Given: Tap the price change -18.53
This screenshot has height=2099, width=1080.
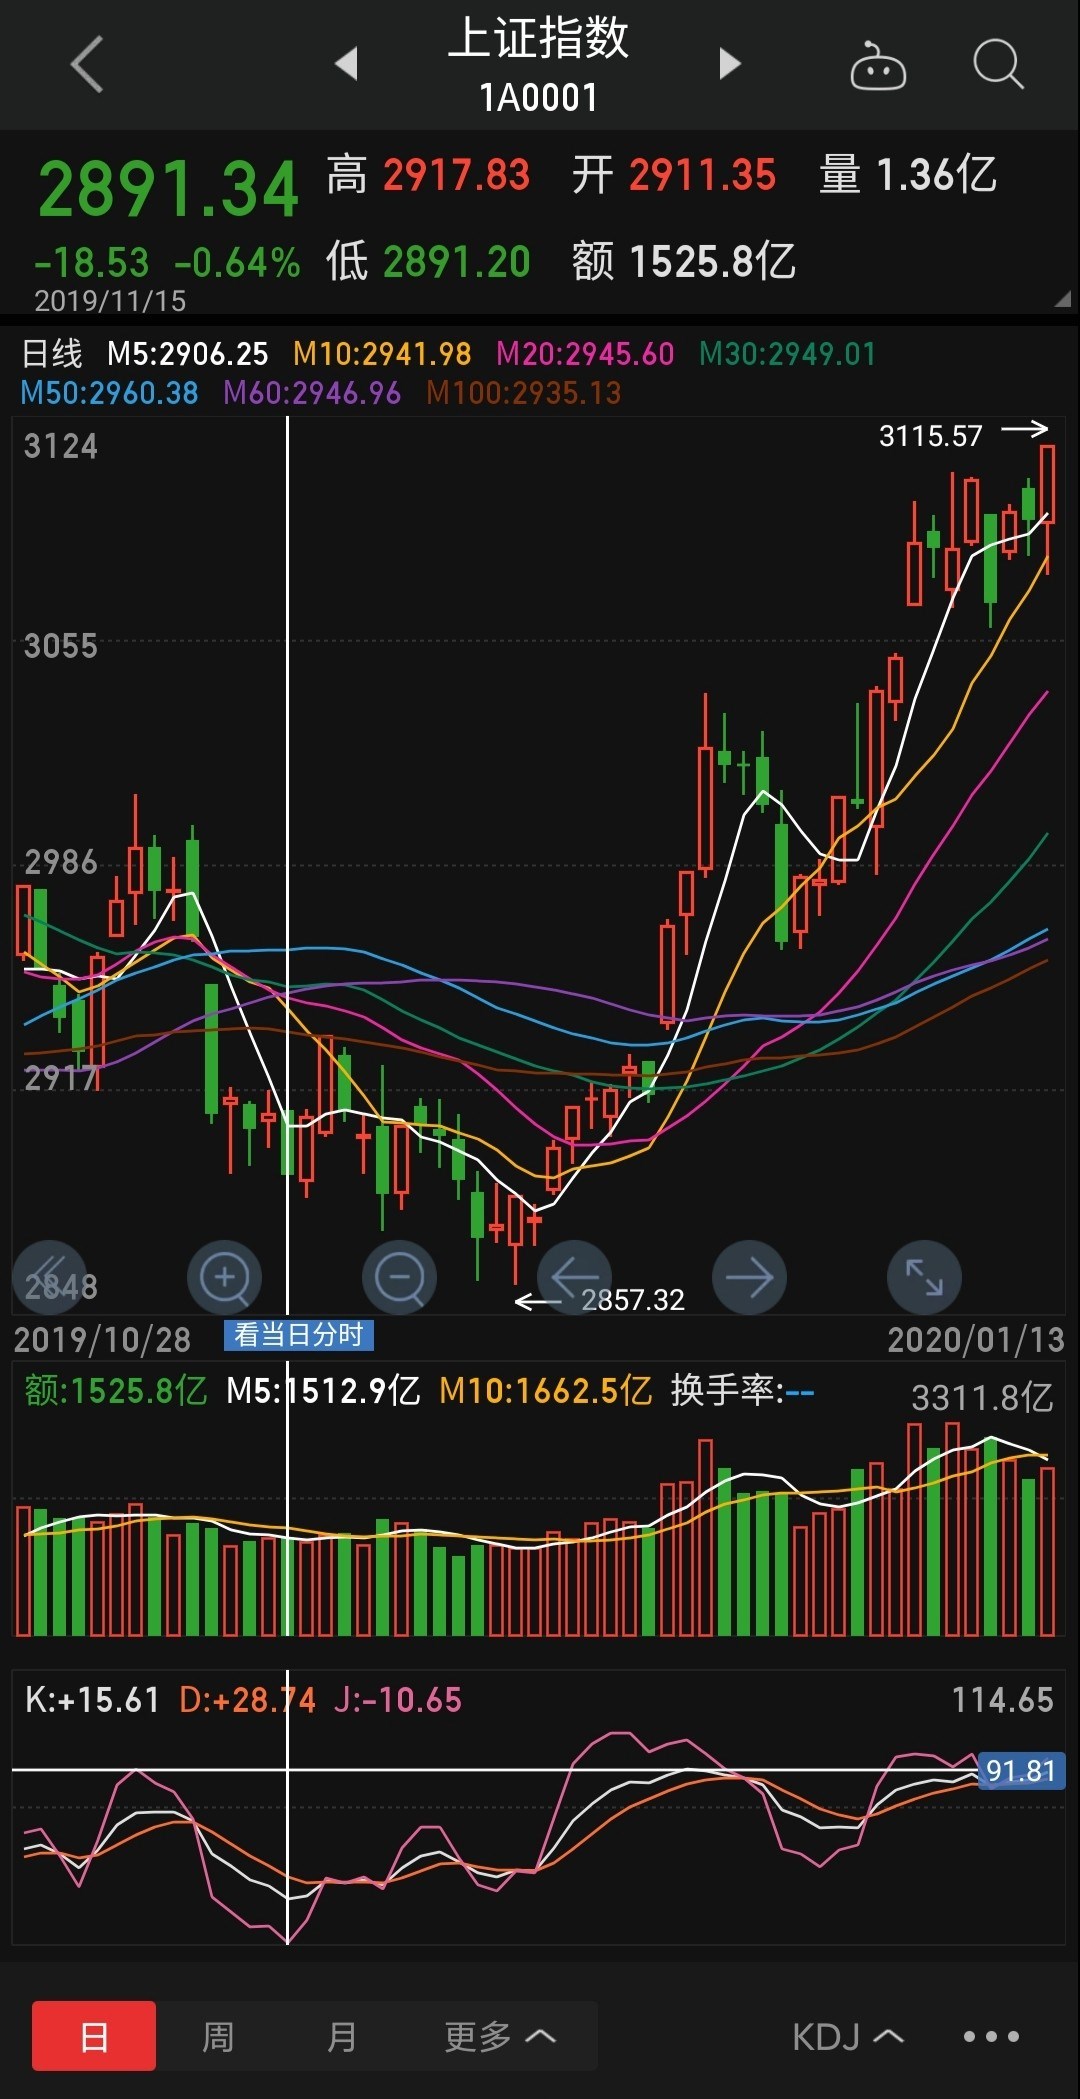Looking at the screenshot, I should [91, 262].
